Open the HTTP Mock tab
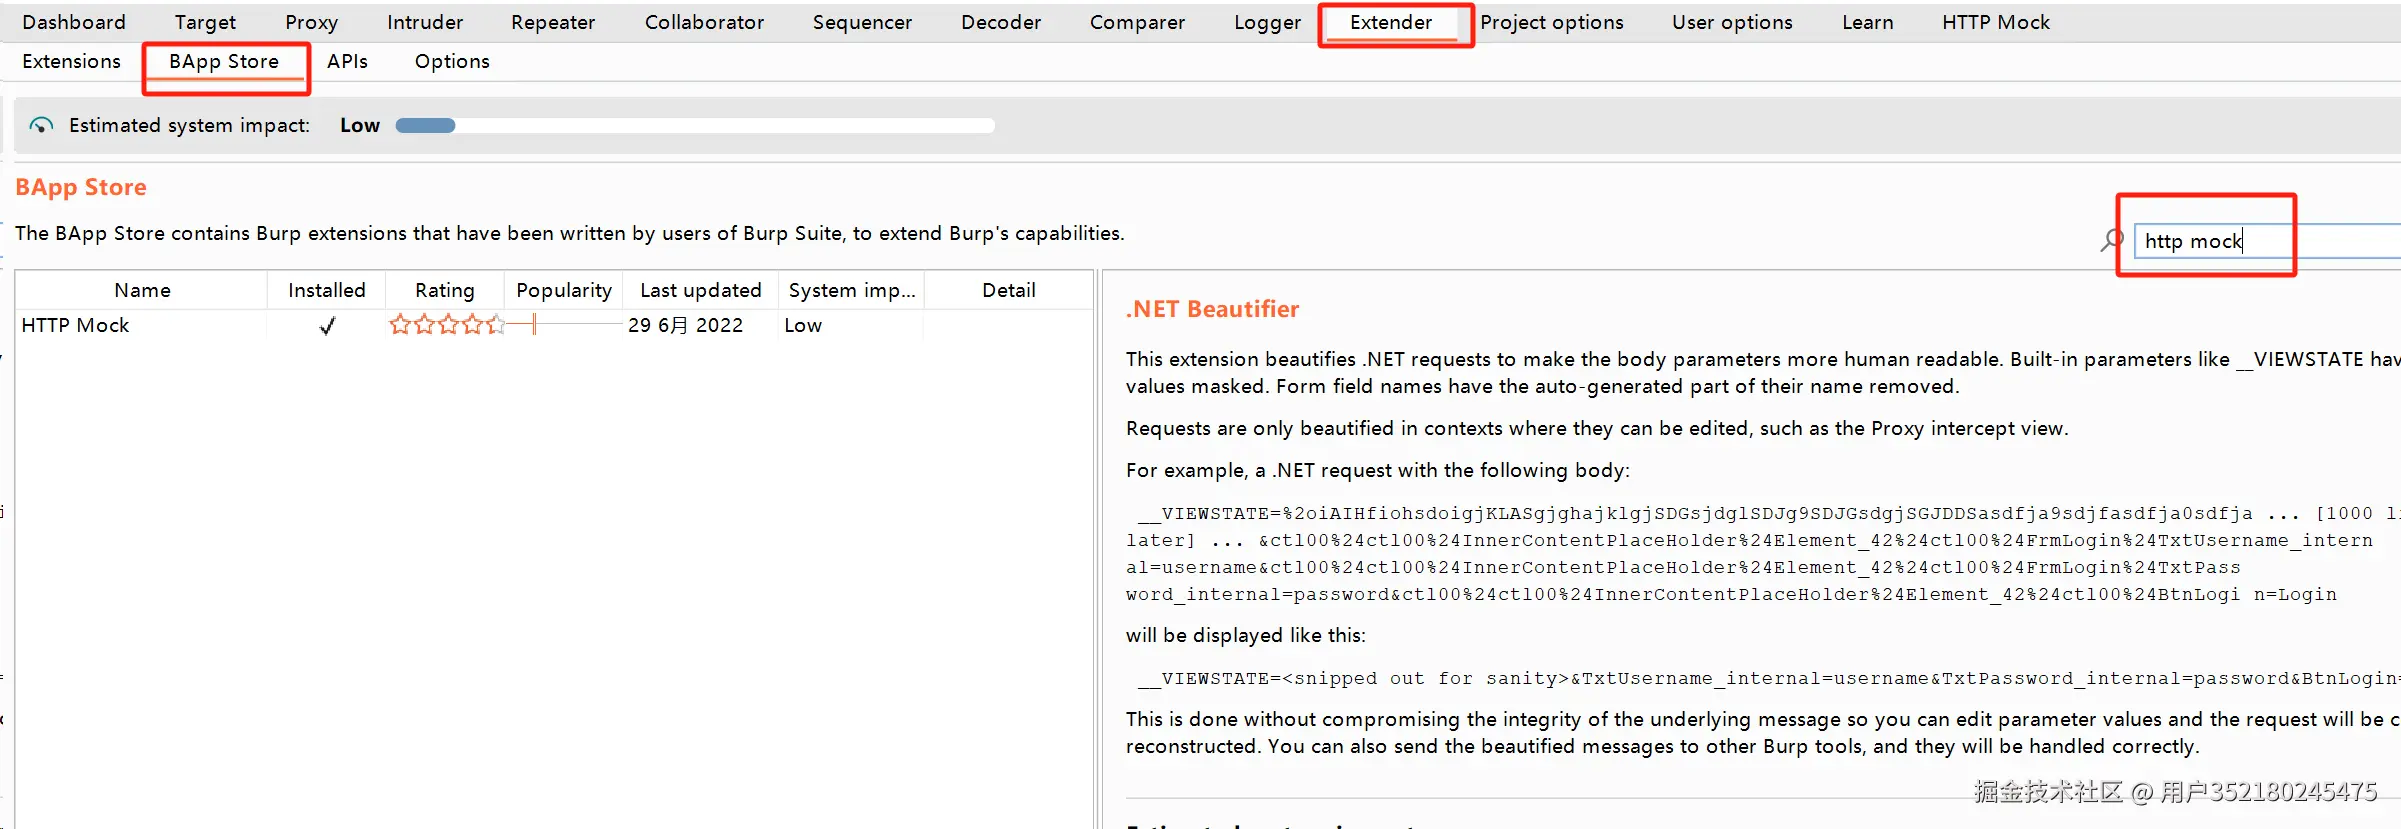2401x829 pixels. pyautogui.click(x=1996, y=22)
